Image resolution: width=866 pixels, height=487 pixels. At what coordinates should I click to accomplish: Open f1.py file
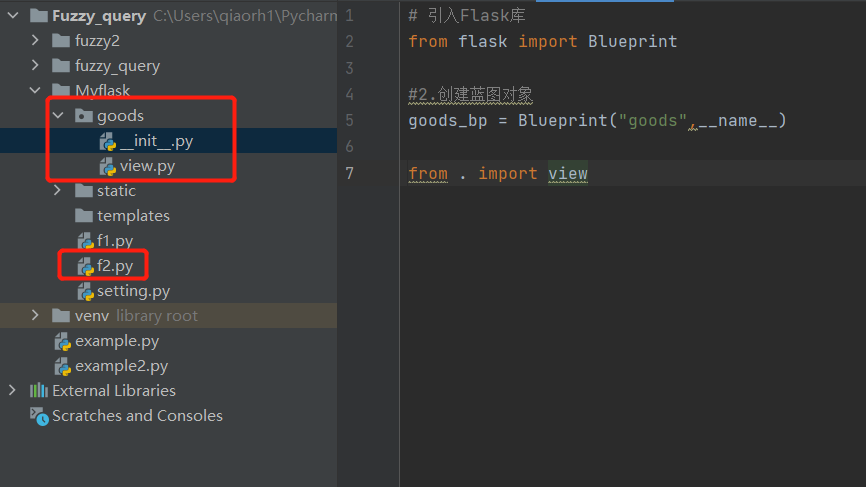pyautogui.click(x=115, y=241)
